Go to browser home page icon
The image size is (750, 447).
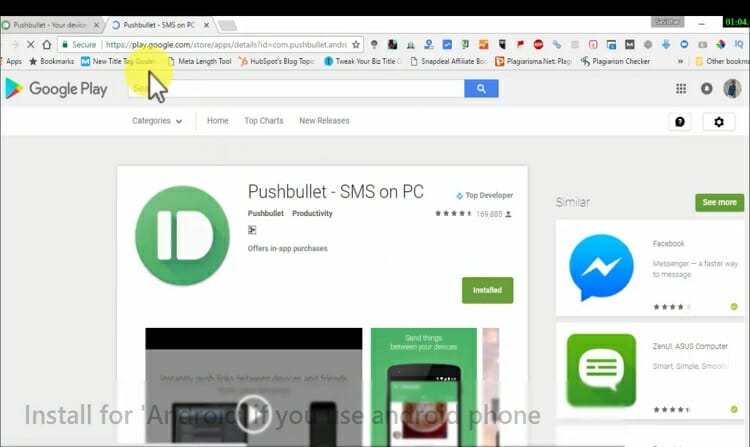click(x=46, y=44)
